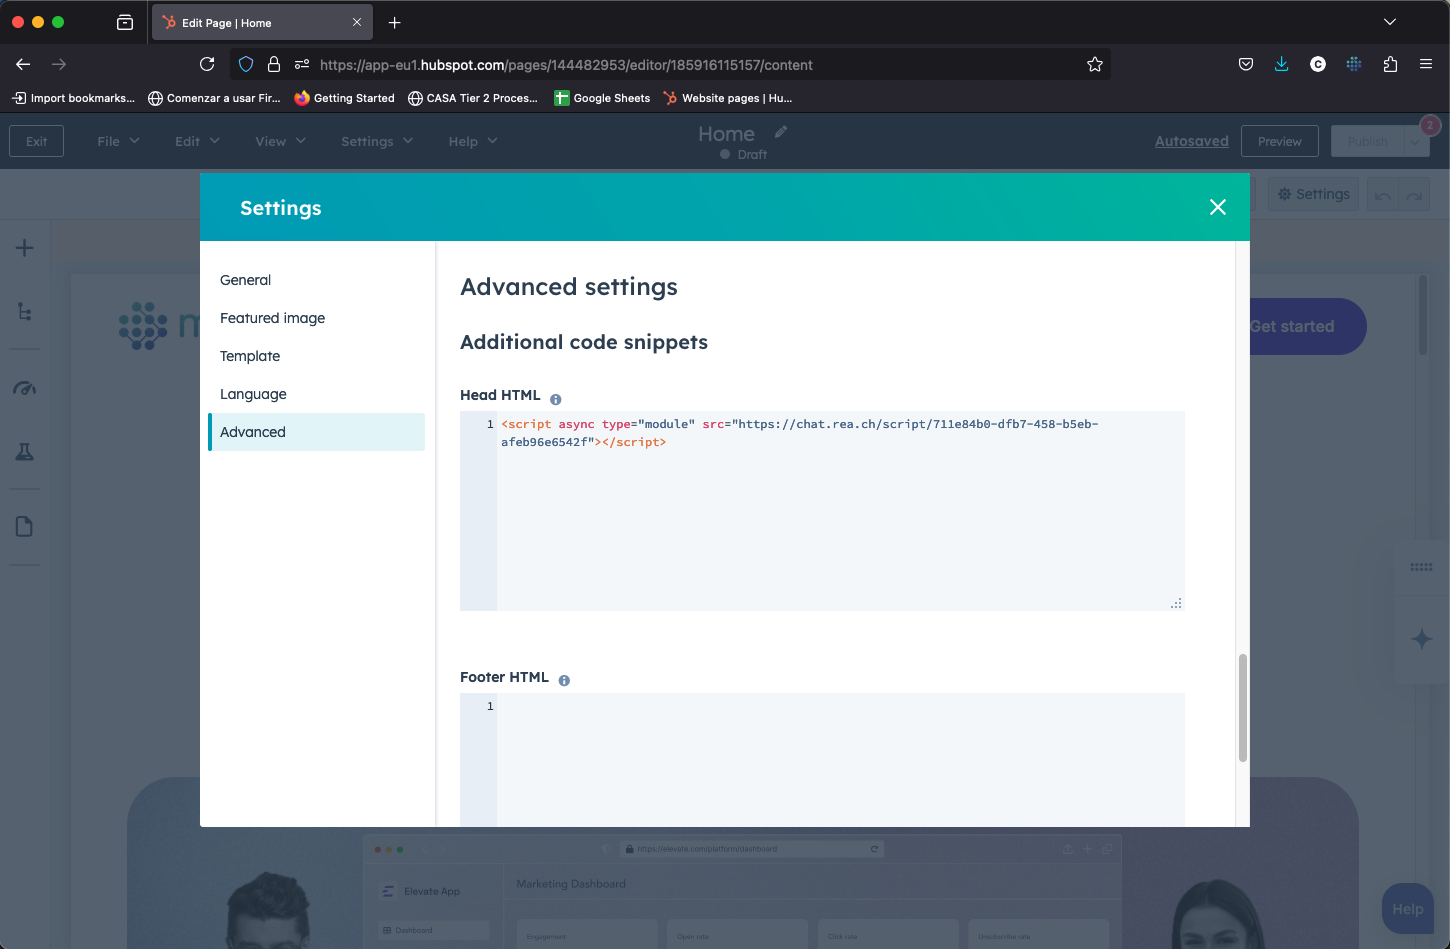Close the Settings dialog with the X
Image resolution: width=1450 pixels, height=949 pixels.
click(1217, 207)
